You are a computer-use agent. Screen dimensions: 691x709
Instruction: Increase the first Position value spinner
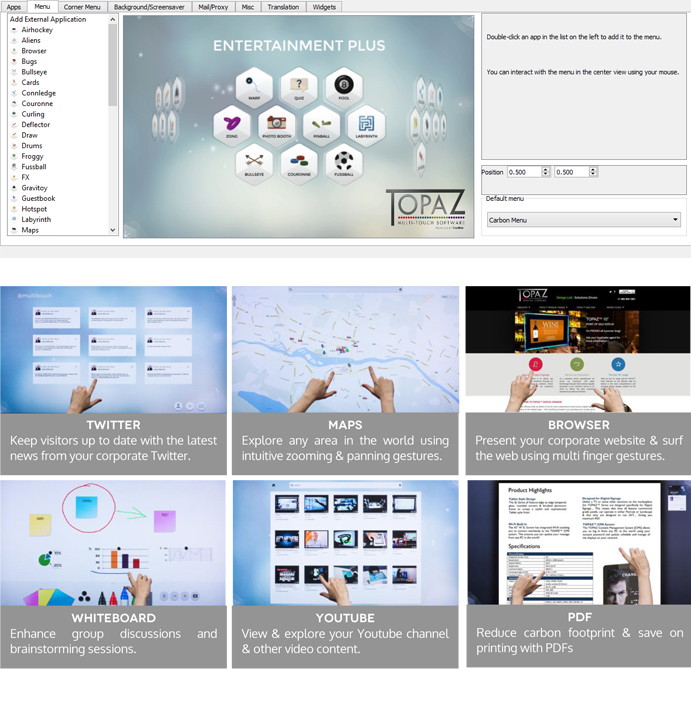[x=545, y=169]
